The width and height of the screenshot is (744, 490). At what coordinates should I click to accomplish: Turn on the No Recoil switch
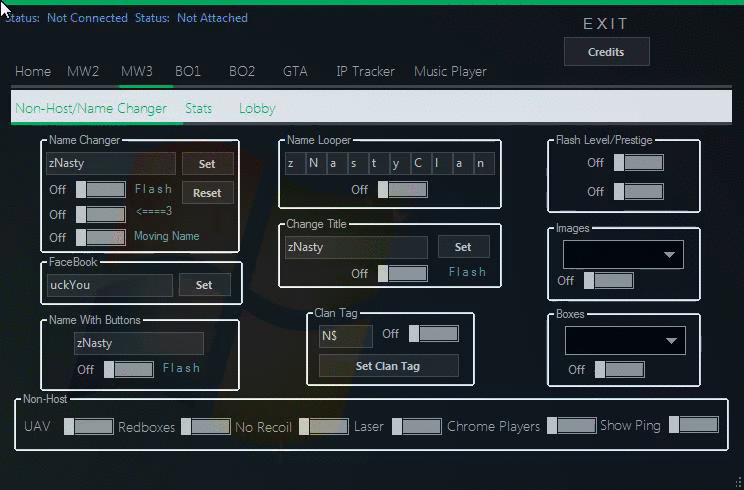(323, 427)
